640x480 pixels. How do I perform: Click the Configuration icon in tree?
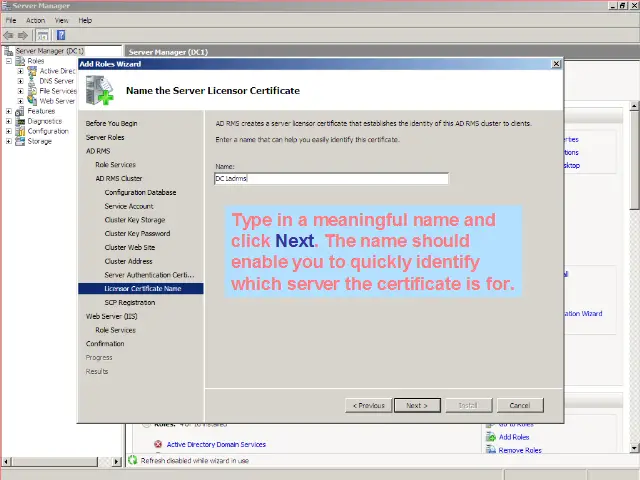[20, 131]
